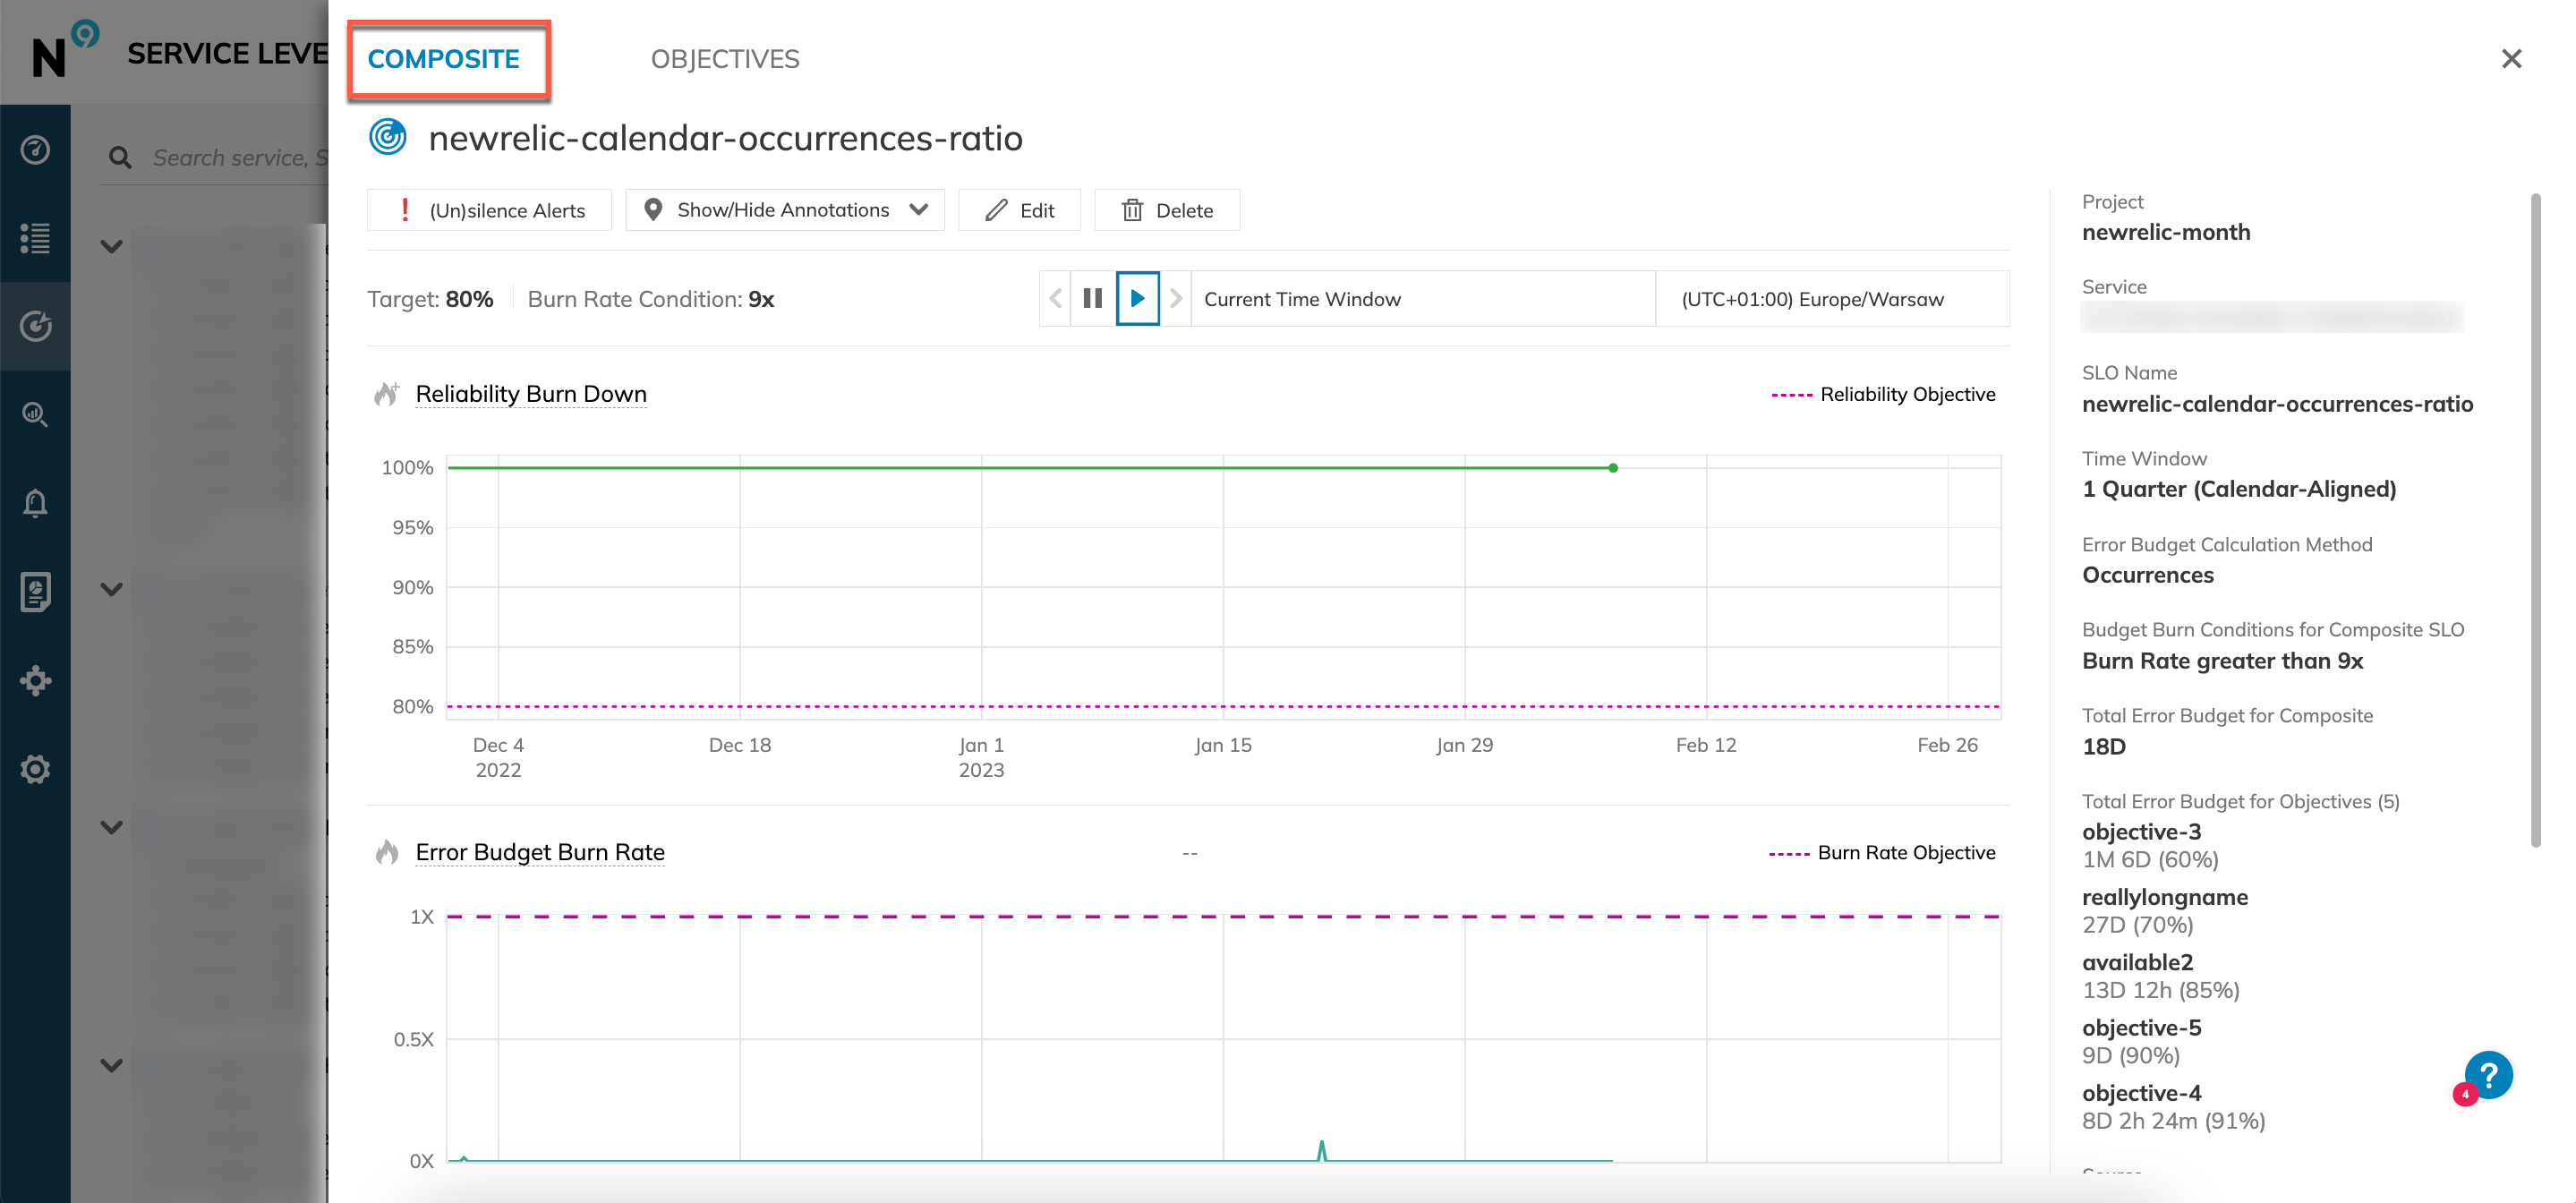Open the settings cog icon in sidebar
The height and width of the screenshot is (1203, 2576).
tap(35, 769)
